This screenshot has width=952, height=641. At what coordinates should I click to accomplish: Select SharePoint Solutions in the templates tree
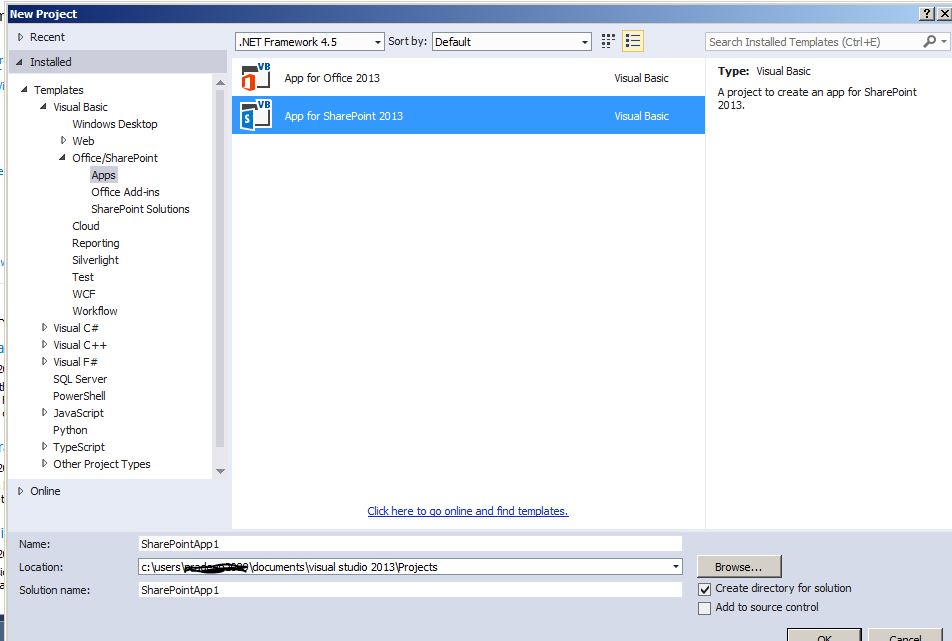click(x=140, y=208)
